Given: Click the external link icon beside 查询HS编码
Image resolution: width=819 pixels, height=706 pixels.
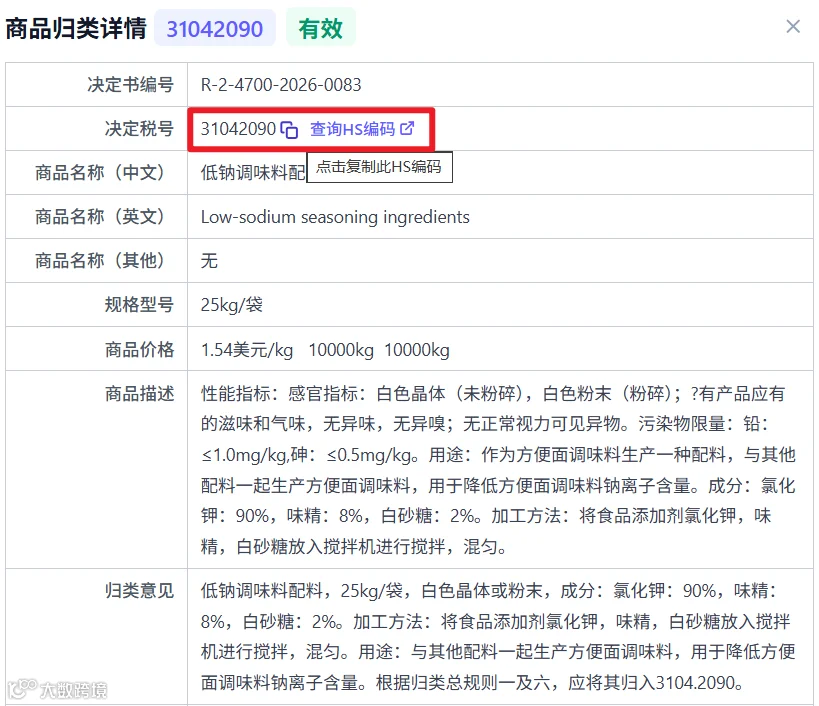Looking at the screenshot, I should click(x=407, y=128).
